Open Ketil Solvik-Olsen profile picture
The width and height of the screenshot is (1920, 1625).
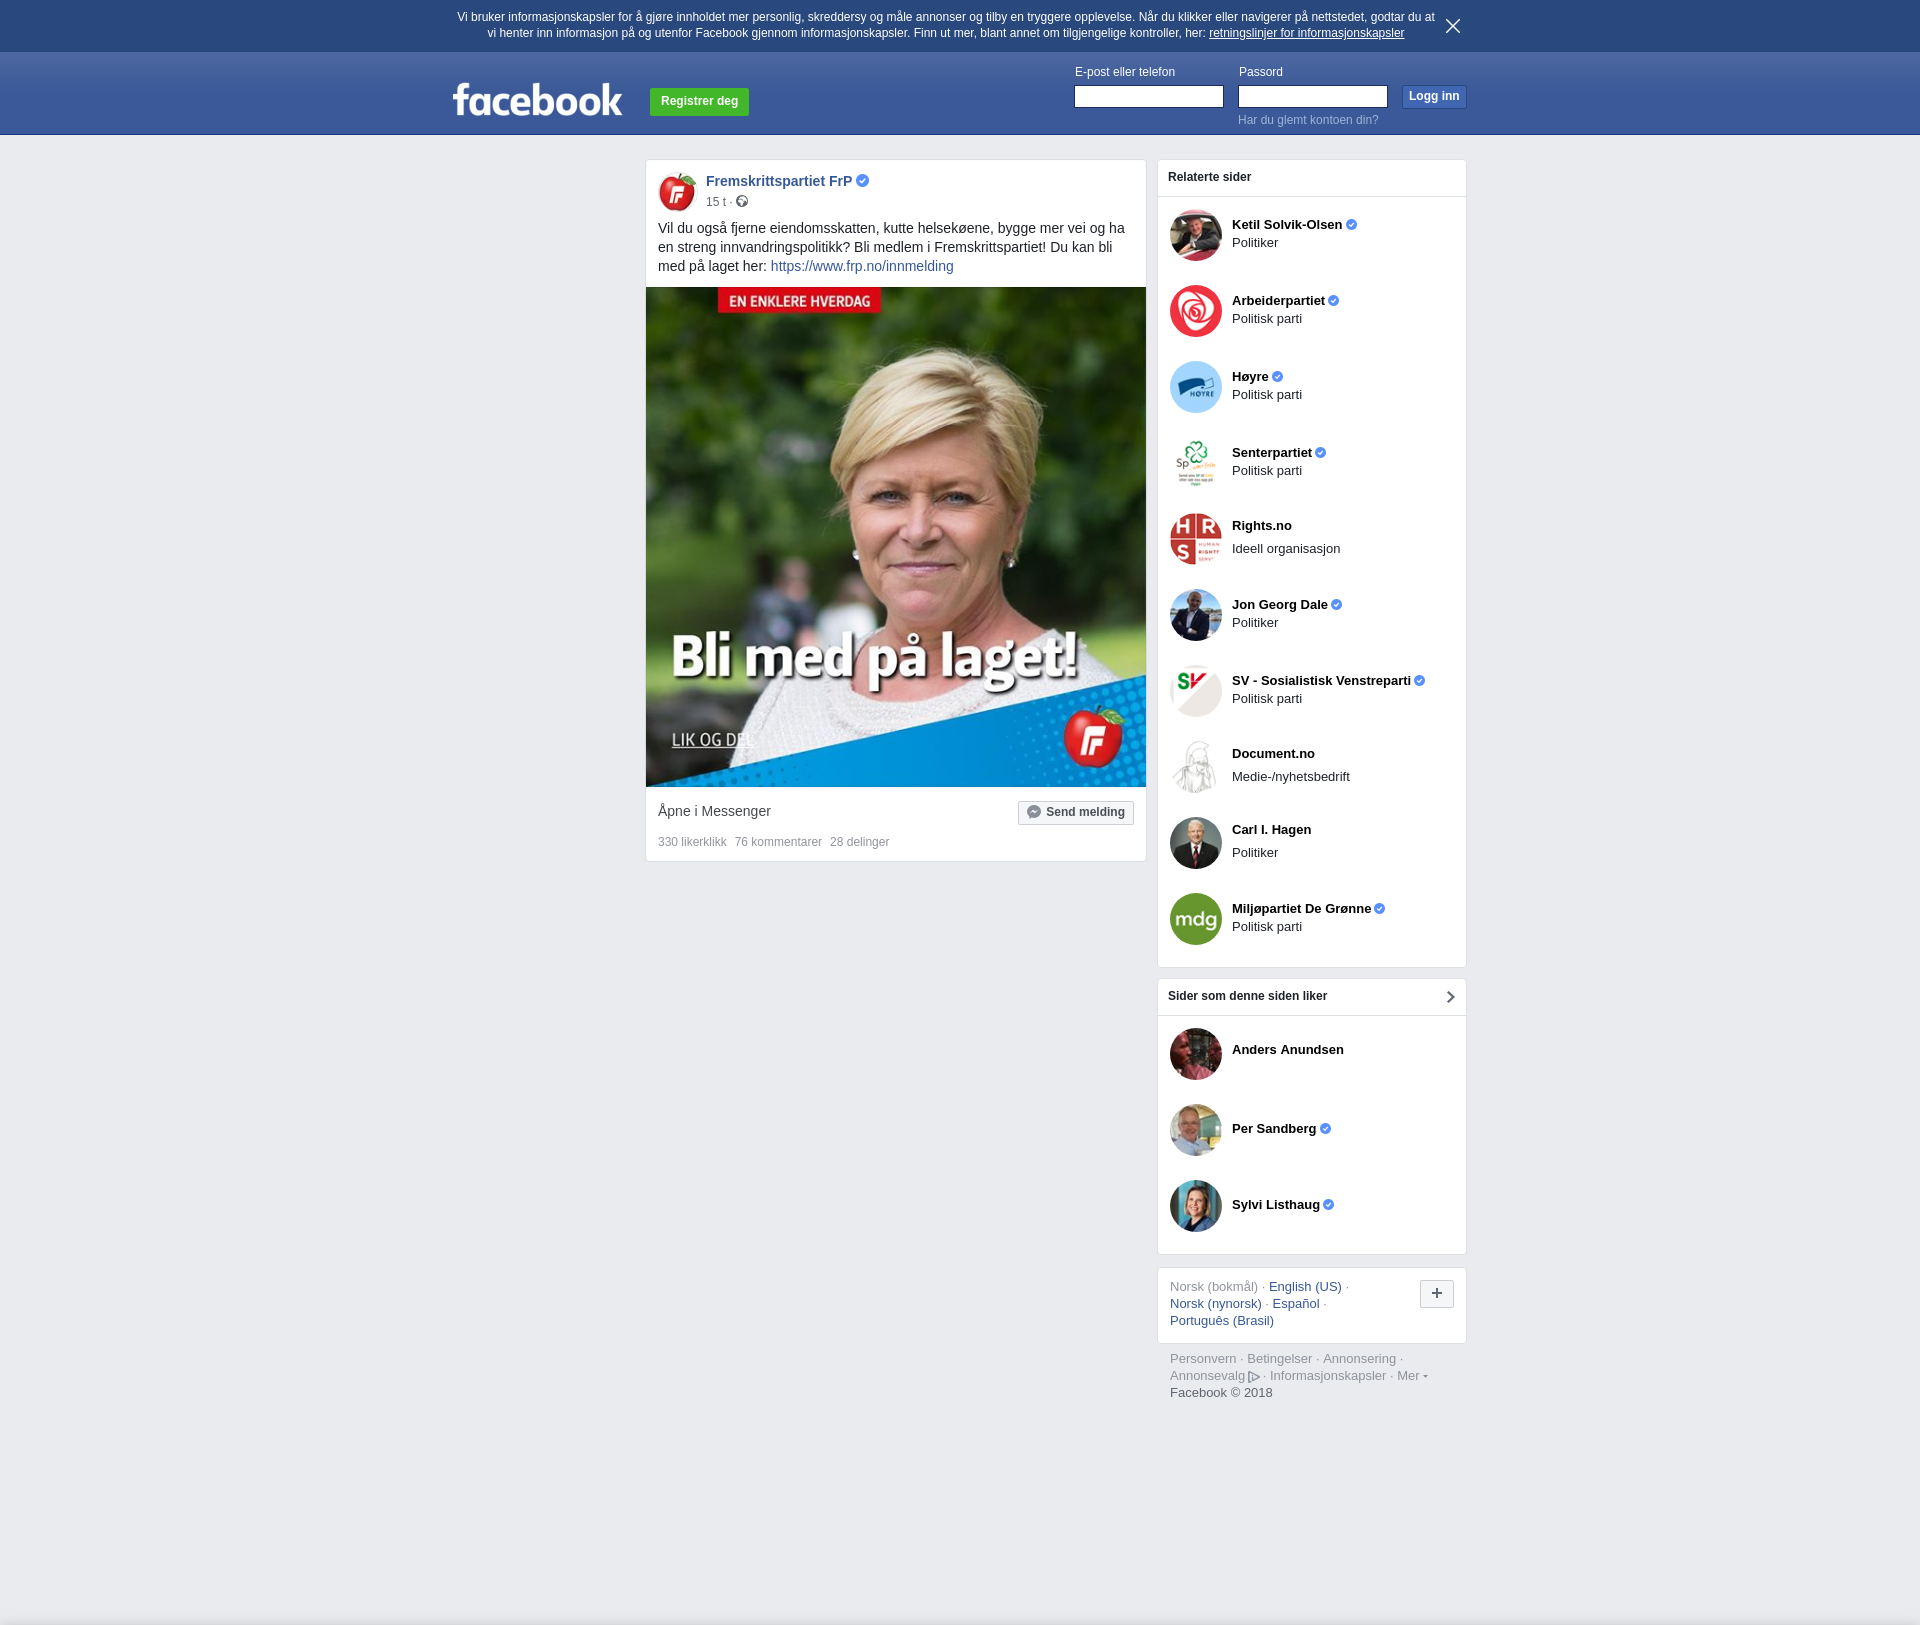coord(1196,235)
